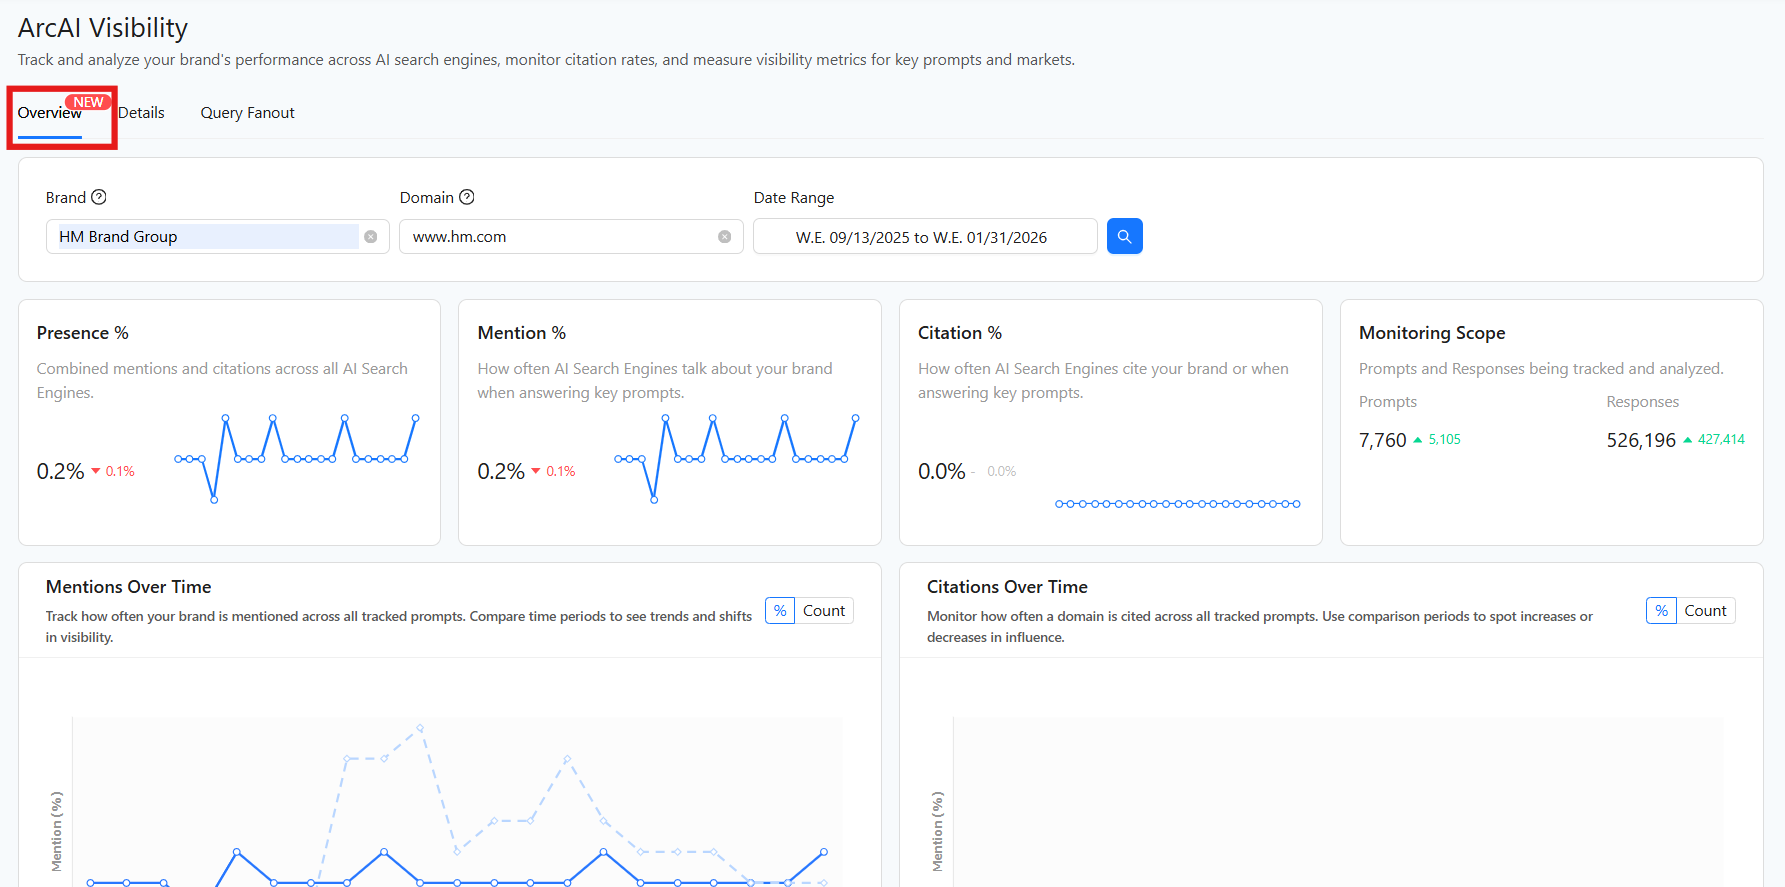
Task: Clear the www.hm.com domain field
Action: (724, 237)
